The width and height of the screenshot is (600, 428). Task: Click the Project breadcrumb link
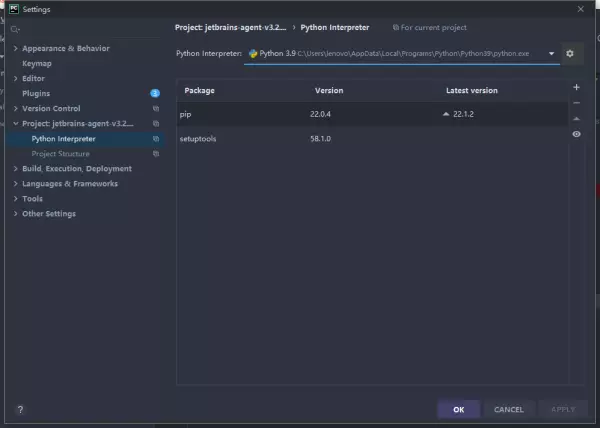230,28
